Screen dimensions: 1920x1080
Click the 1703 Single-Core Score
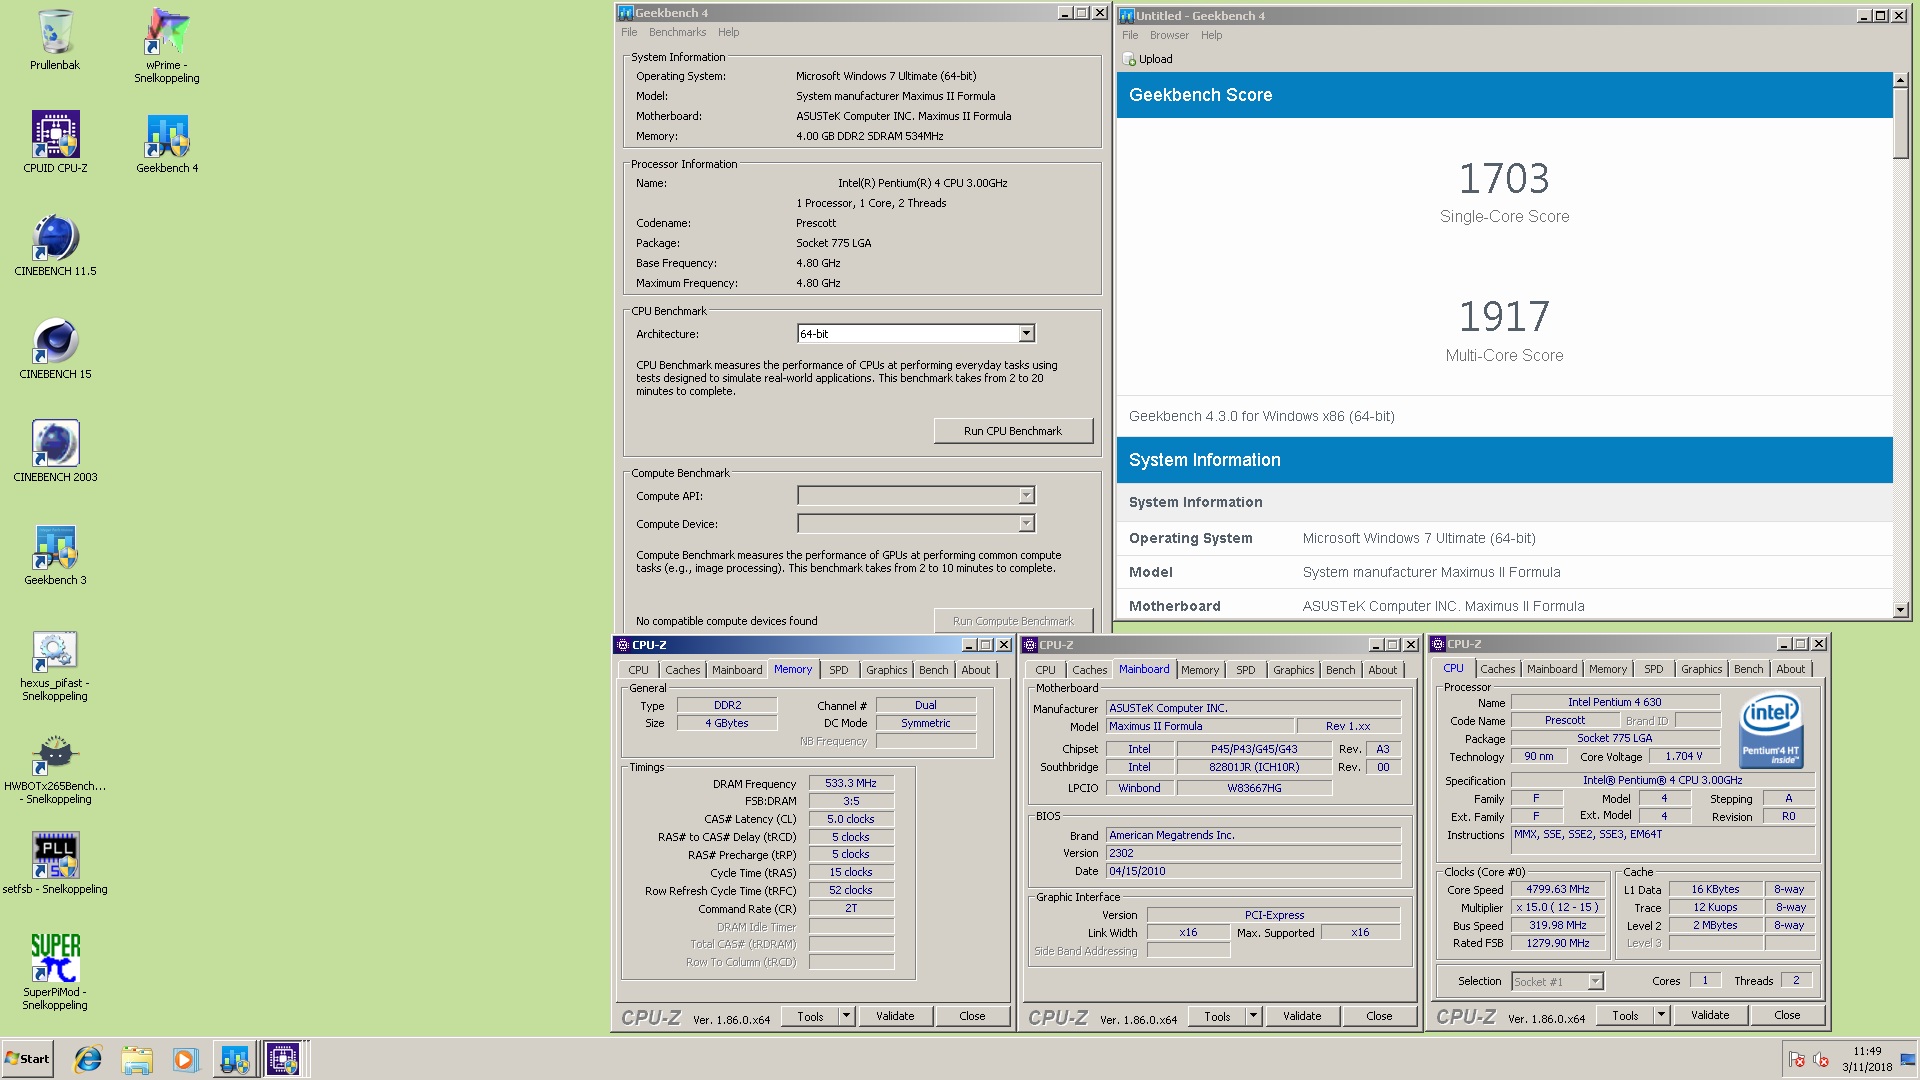coord(1504,179)
